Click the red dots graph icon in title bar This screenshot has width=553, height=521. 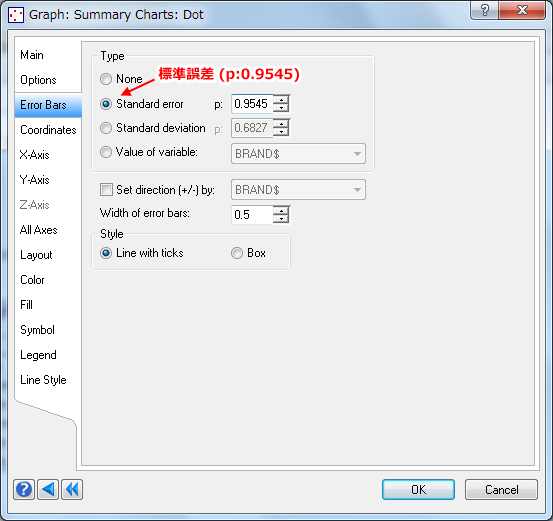tap(16, 15)
